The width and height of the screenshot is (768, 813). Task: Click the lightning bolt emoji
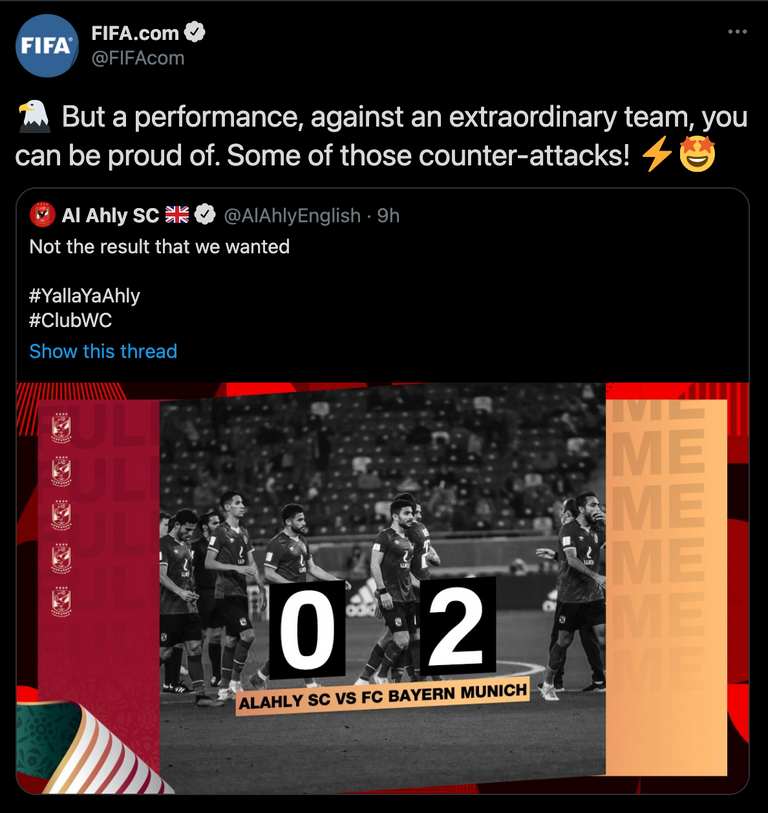pos(658,155)
